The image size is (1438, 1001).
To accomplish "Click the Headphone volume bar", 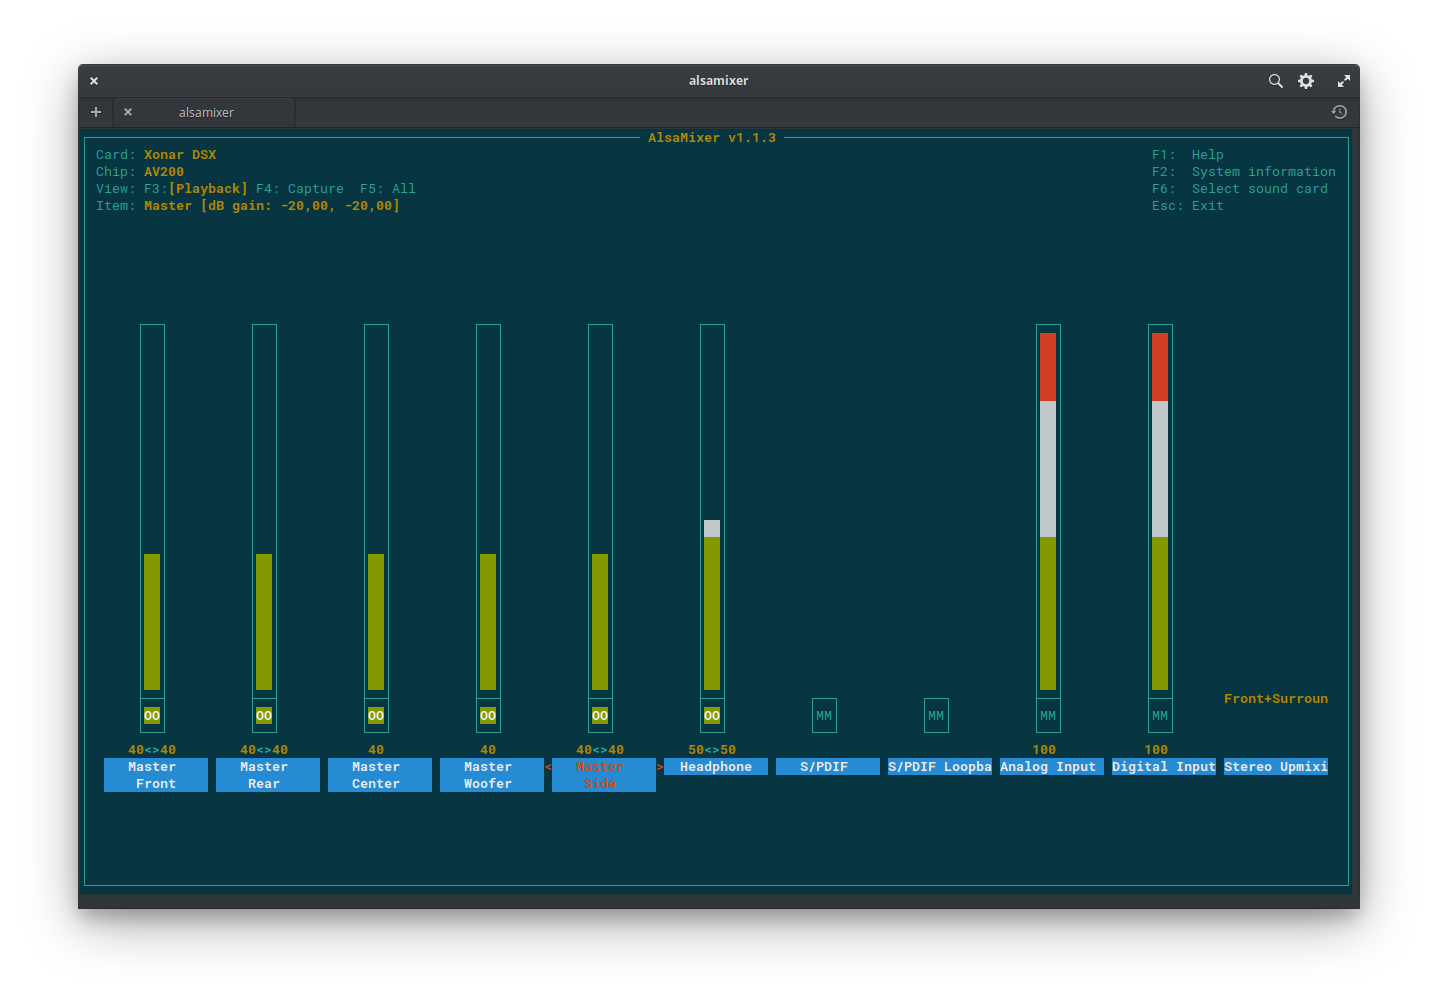I will (x=712, y=510).
